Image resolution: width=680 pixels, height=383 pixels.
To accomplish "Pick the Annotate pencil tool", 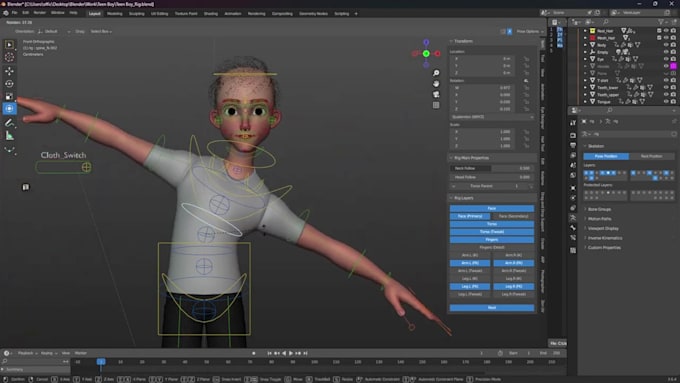I will [x=9, y=123].
